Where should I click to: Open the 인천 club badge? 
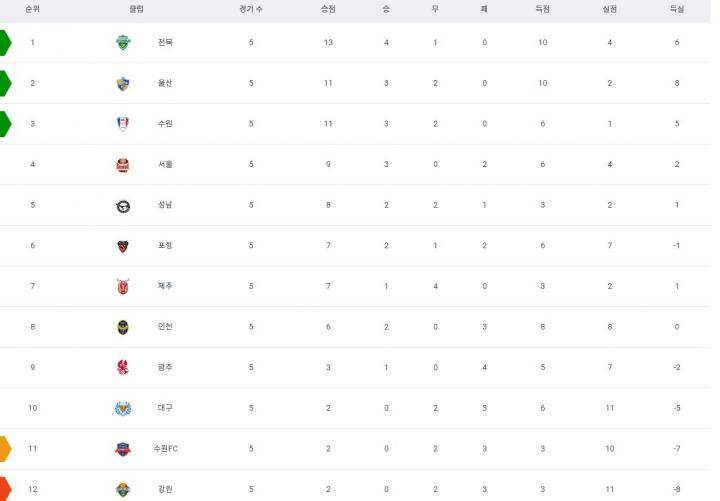[123, 327]
